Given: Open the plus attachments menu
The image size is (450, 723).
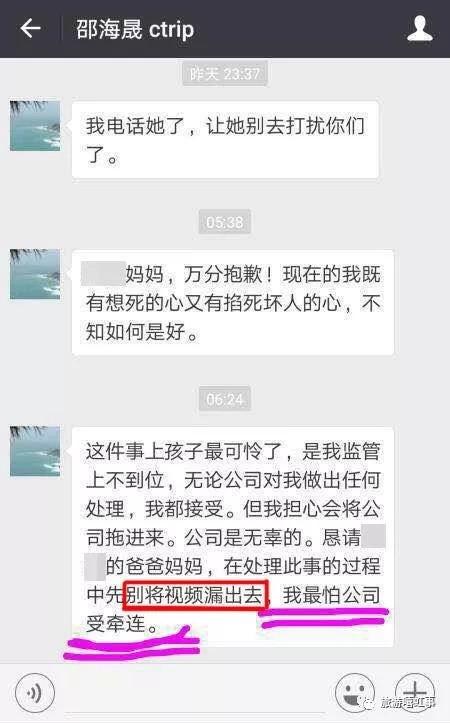Looking at the screenshot, I should click(x=415, y=692).
